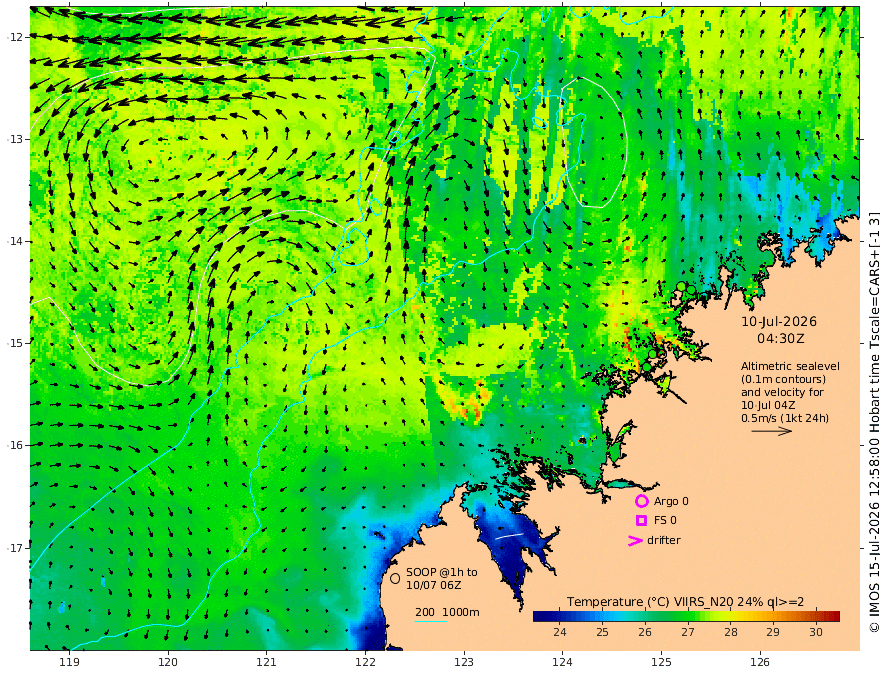This screenshot has height=680, width=880.
Task: Click the 'Argo 0' legend label
Action: pyautogui.click(x=671, y=501)
